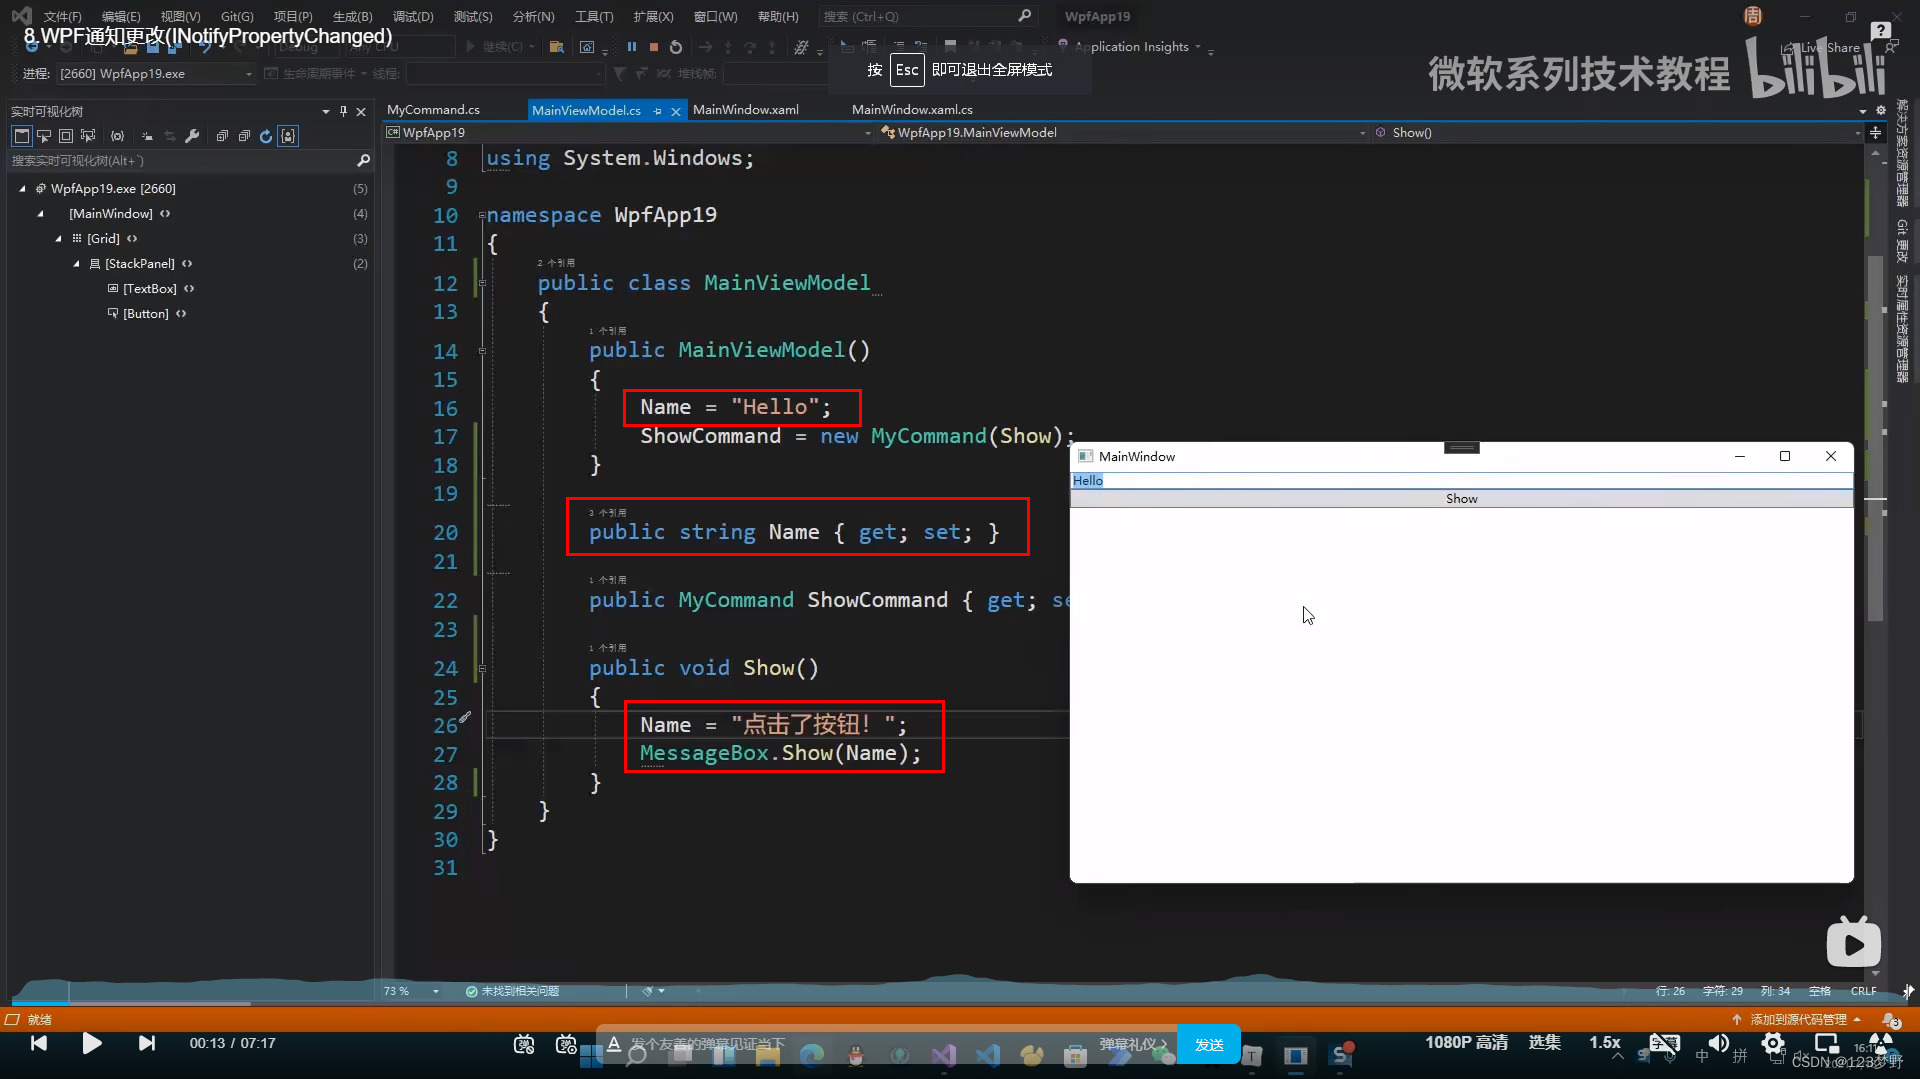Viewport: 1920px width, 1079px height.
Task: Open the 文件(F) menu
Action: [x=62, y=16]
